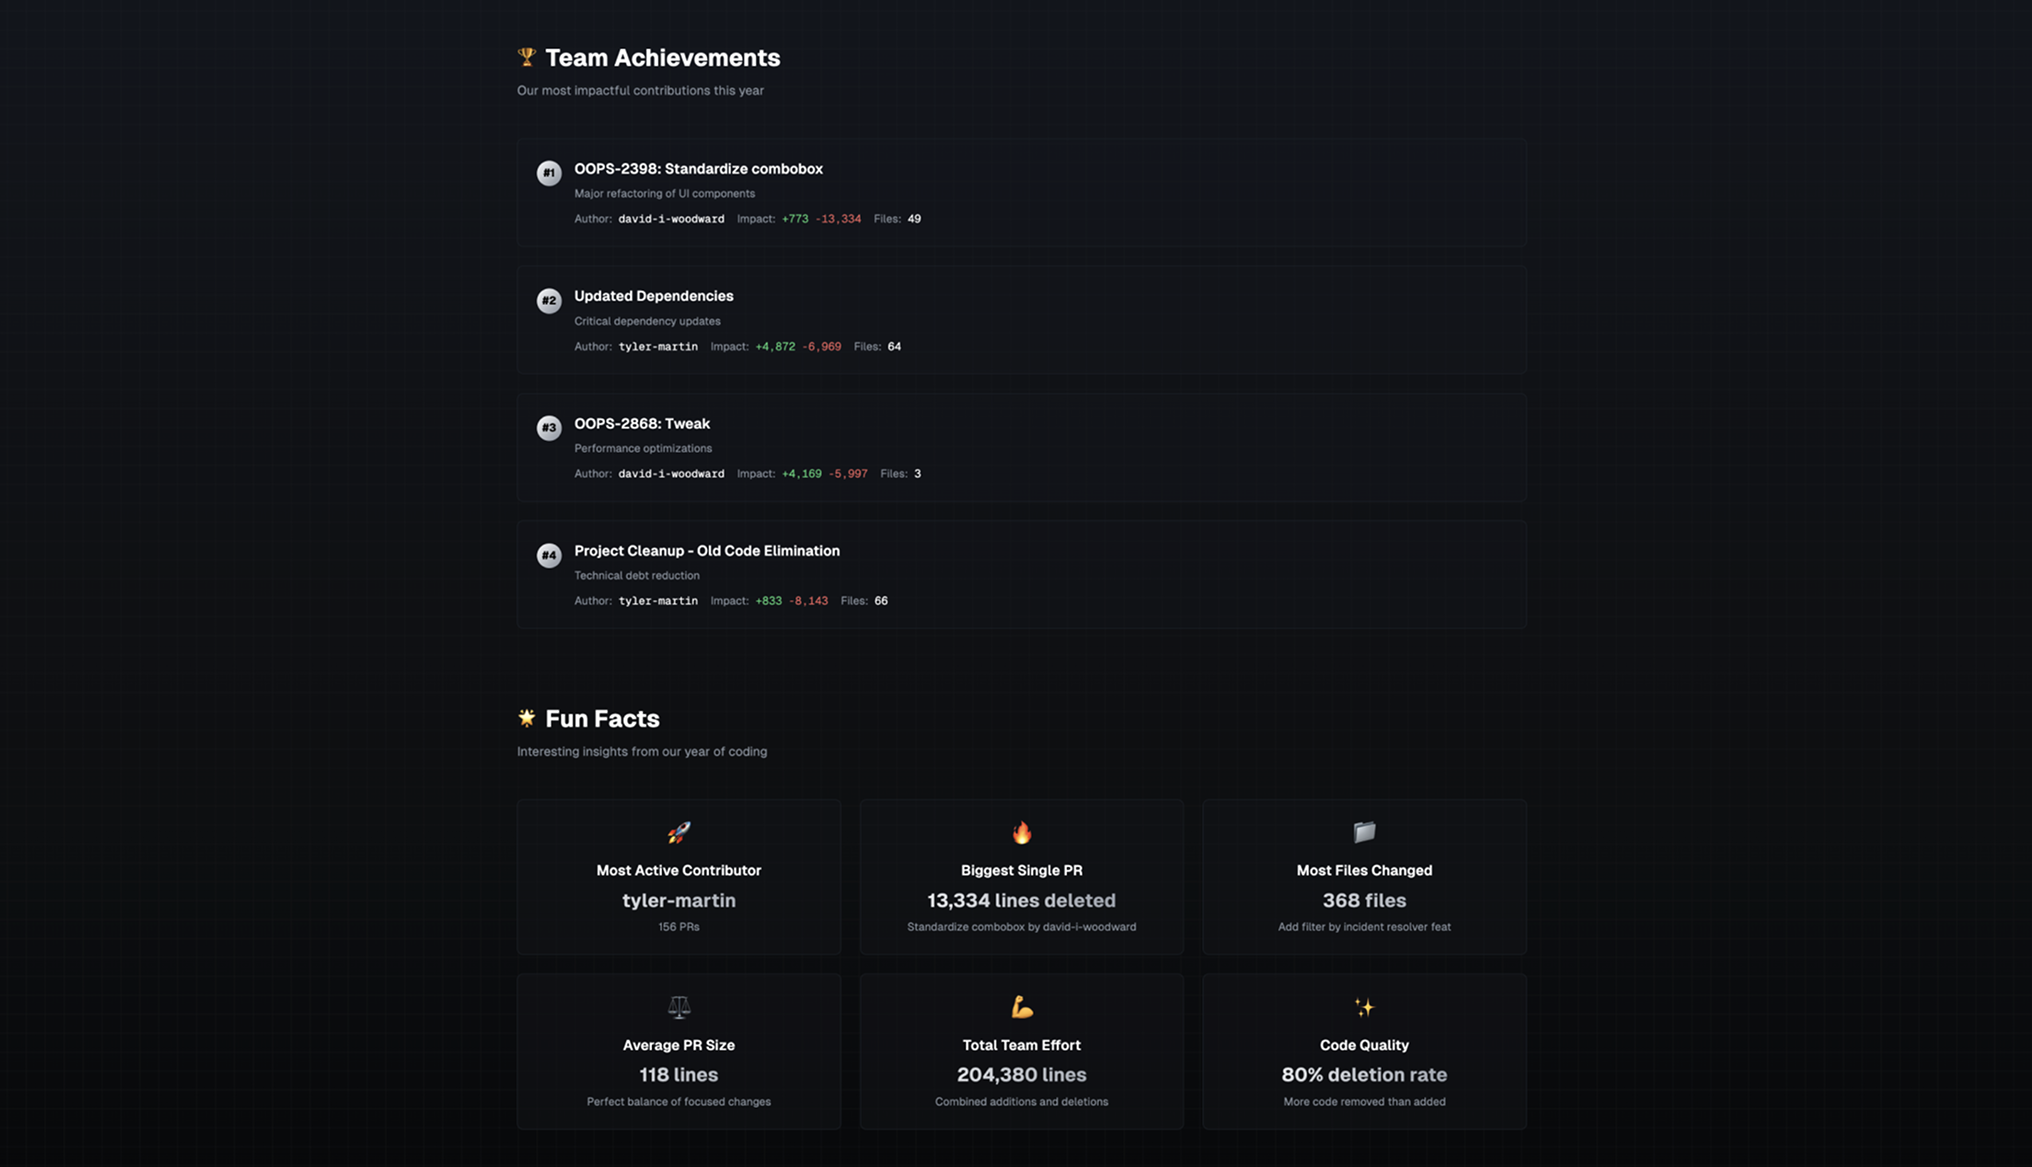This screenshot has height=1167, width=2032.
Task: Click the folder icon on Most Files Changed card
Action: (x=1364, y=833)
